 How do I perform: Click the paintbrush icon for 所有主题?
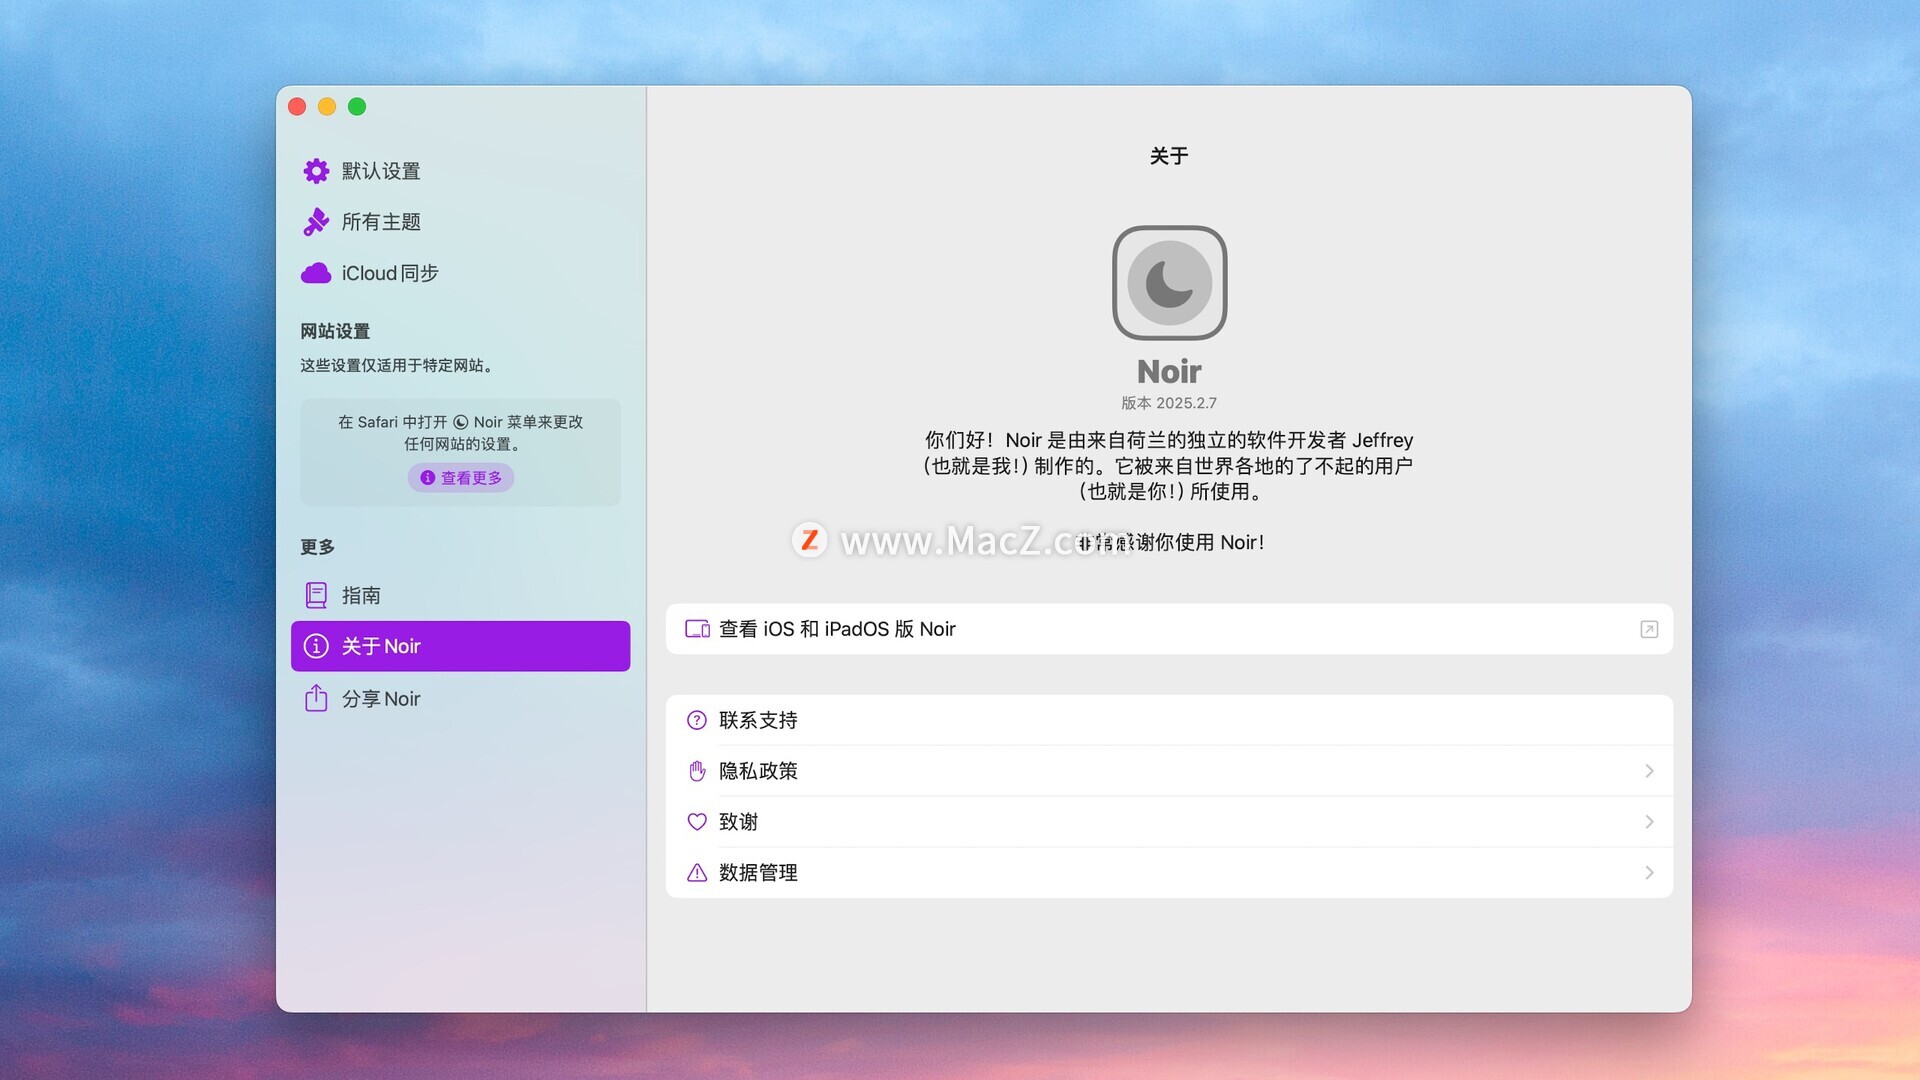coord(316,222)
